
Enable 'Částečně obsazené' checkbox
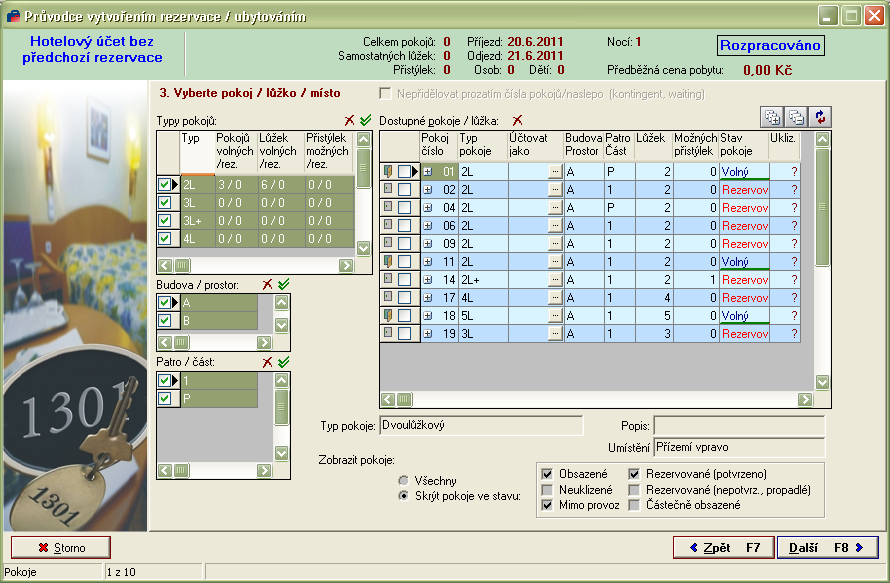pyautogui.click(x=634, y=505)
